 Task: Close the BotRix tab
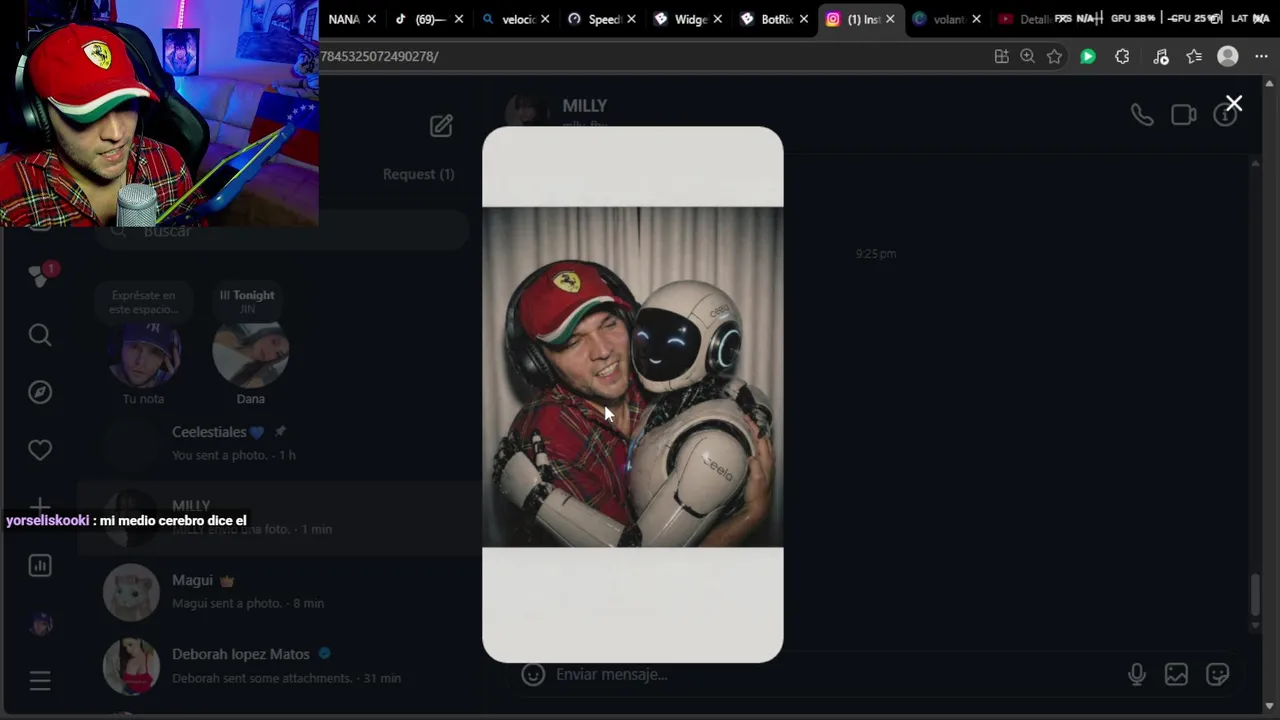coord(804,19)
